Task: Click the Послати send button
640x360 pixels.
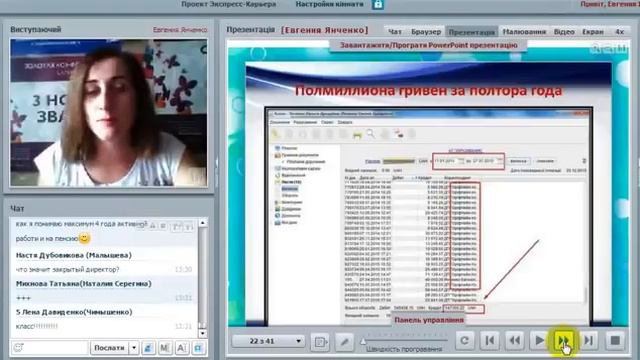Action: pyautogui.click(x=109, y=348)
